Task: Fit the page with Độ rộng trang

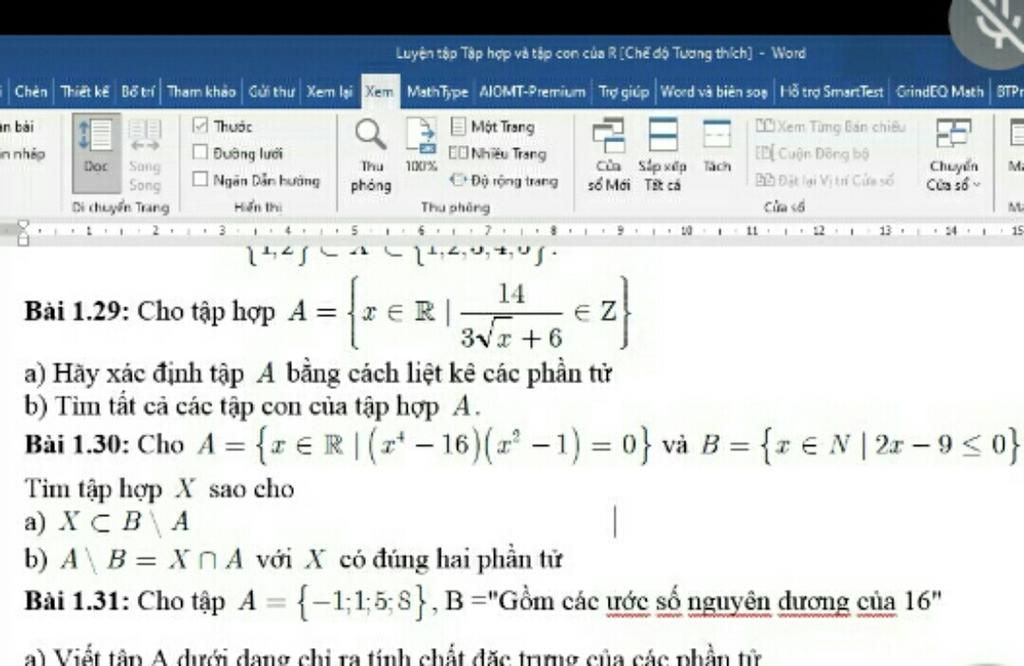Action: [504, 180]
